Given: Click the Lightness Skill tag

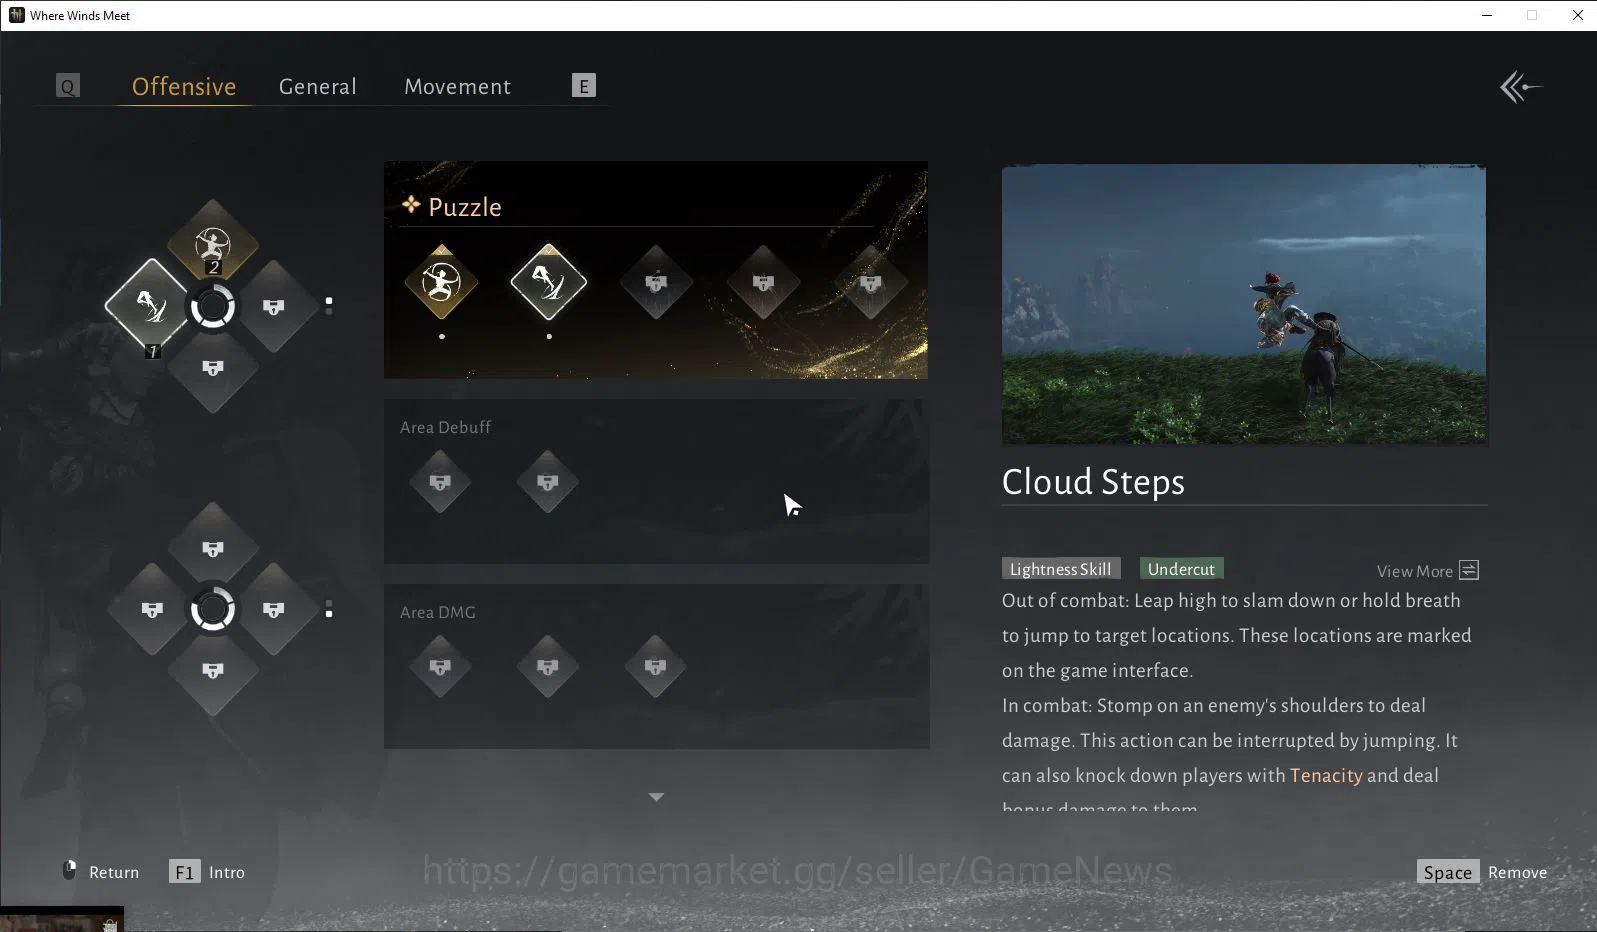Looking at the screenshot, I should tap(1061, 569).
